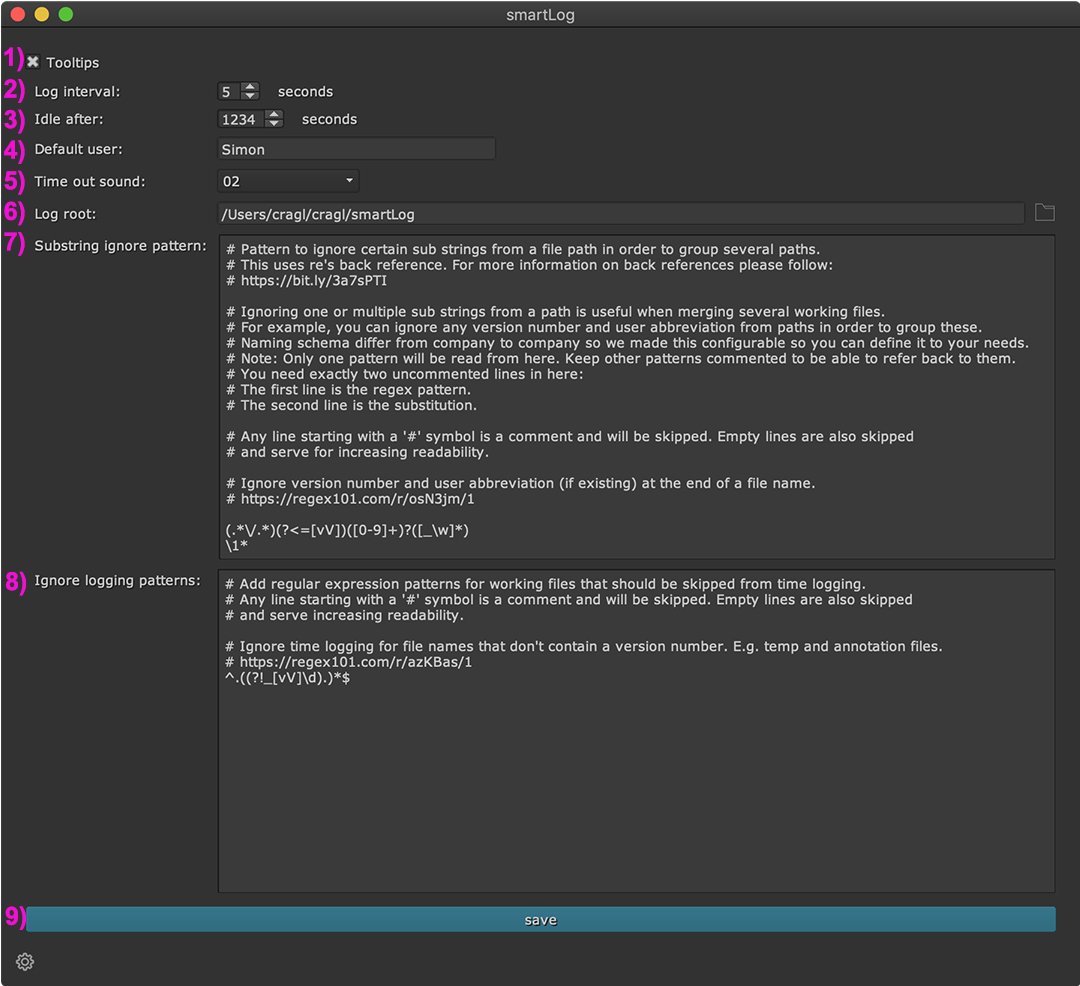Click the gear settings icon
The width and height of the screenshot is (1080, 986).
[25, 962]
